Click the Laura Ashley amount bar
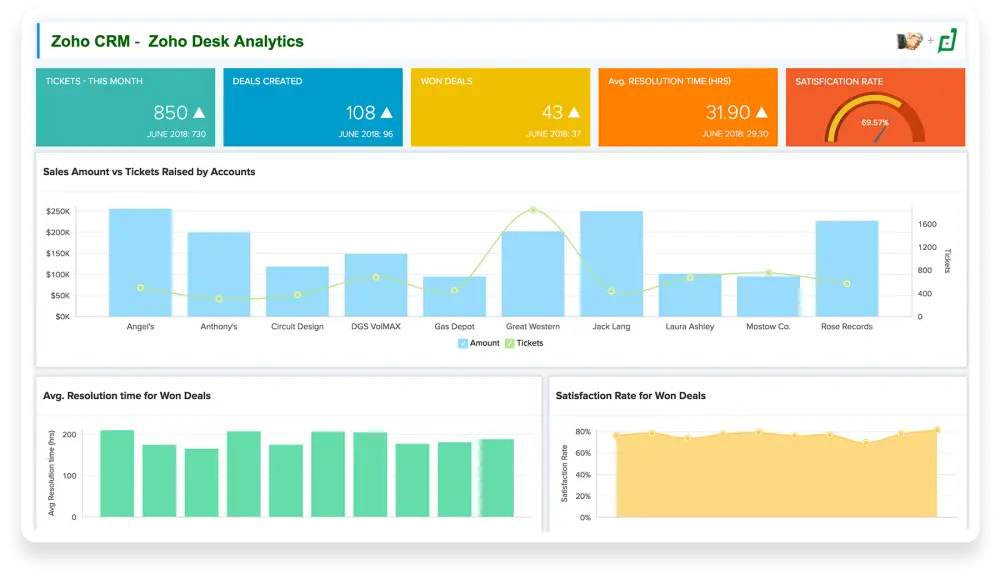Image resolution: width=1000 pixels, height=579 pixels. pos(689,295)
